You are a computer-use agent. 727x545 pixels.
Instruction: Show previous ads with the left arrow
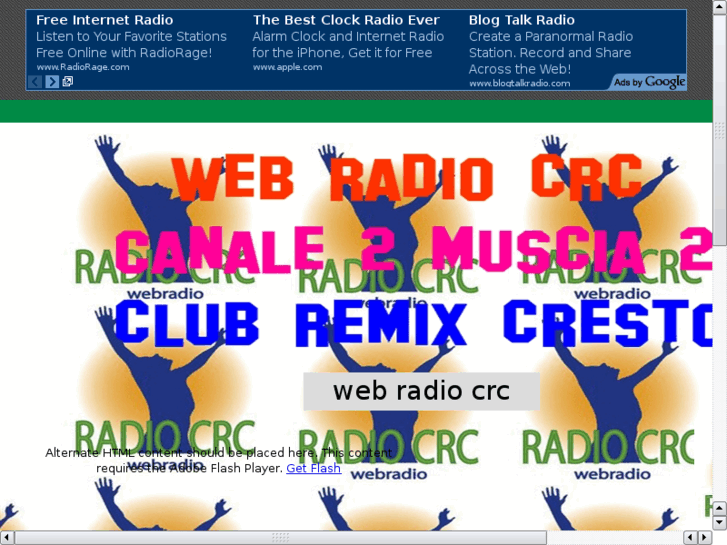pyautogui.click(x=35, y=82)
